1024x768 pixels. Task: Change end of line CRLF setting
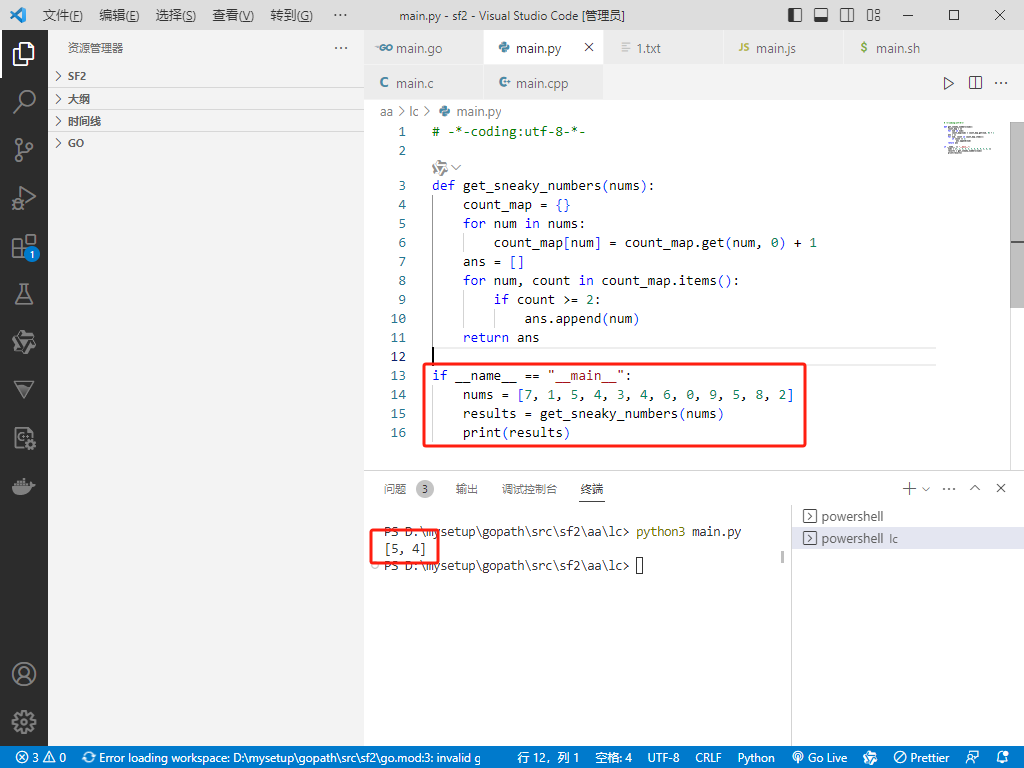[x=708, y=757]
